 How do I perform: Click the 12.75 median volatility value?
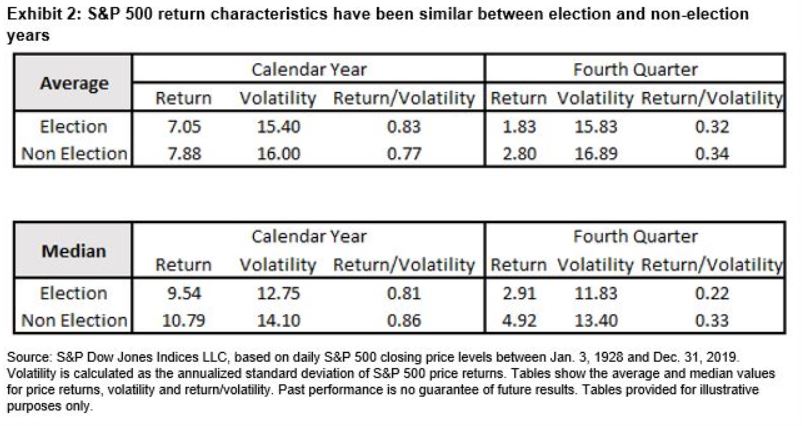278,294
